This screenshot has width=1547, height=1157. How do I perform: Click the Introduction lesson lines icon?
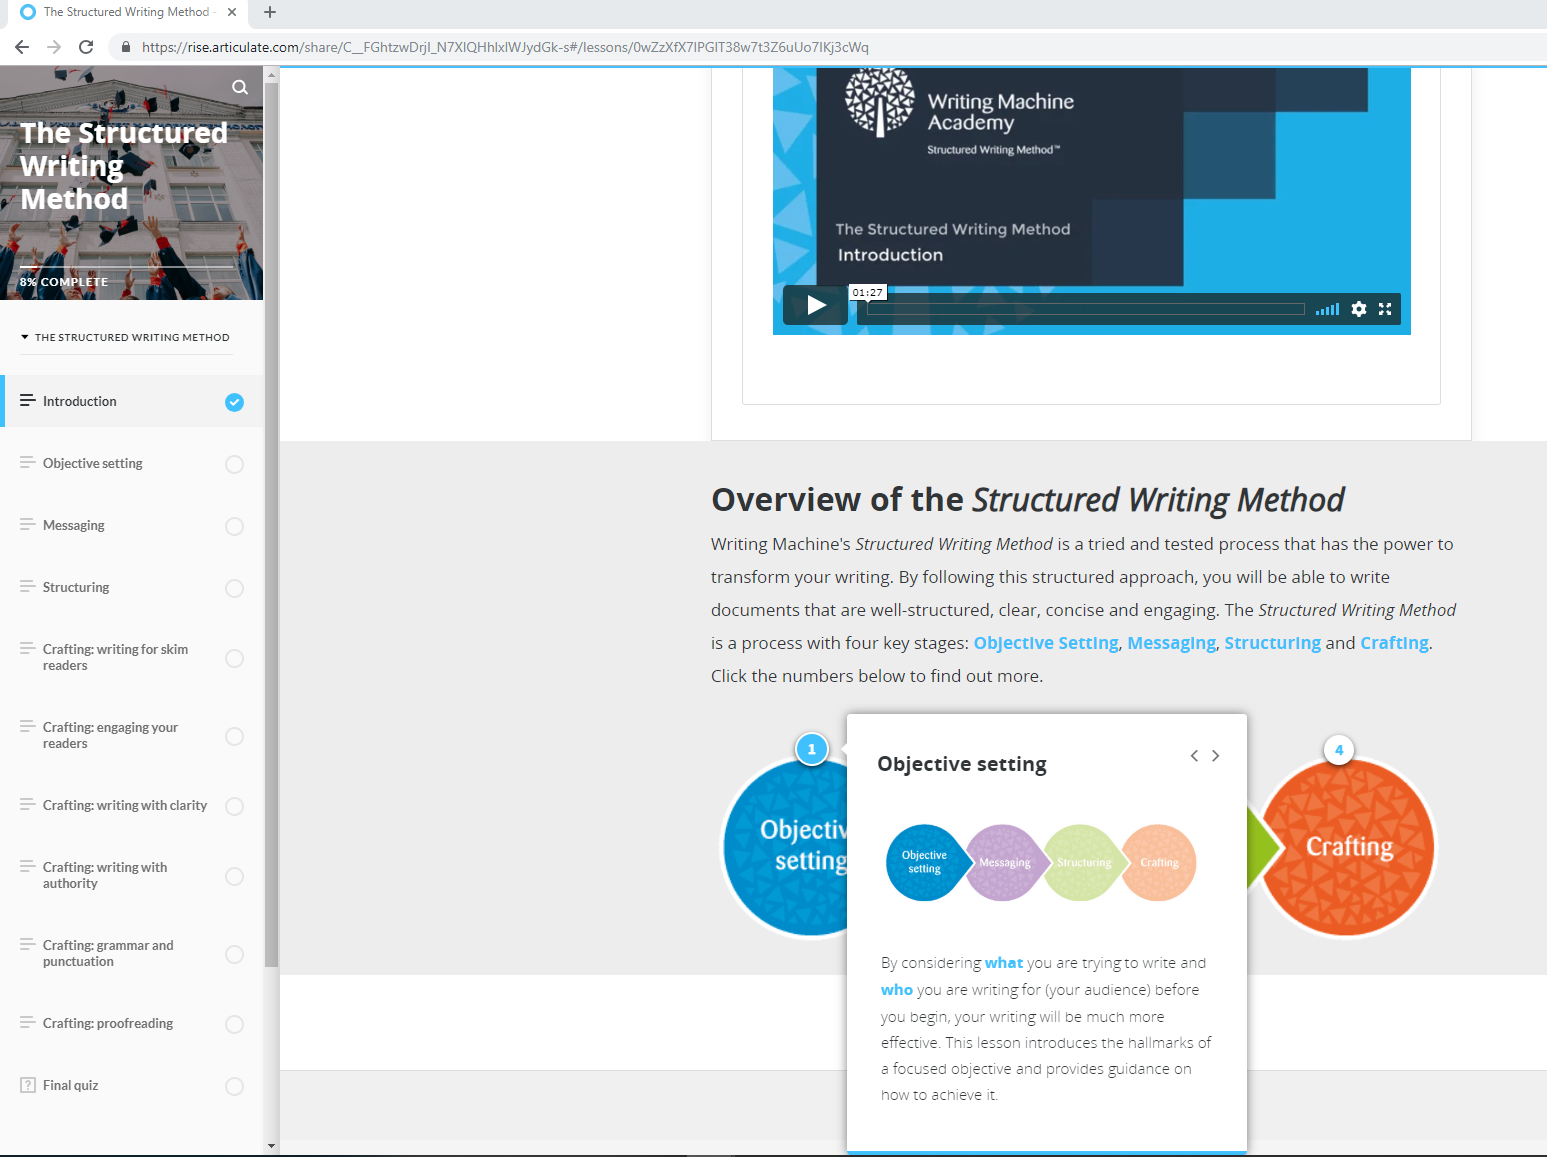(x=28, y=400)
